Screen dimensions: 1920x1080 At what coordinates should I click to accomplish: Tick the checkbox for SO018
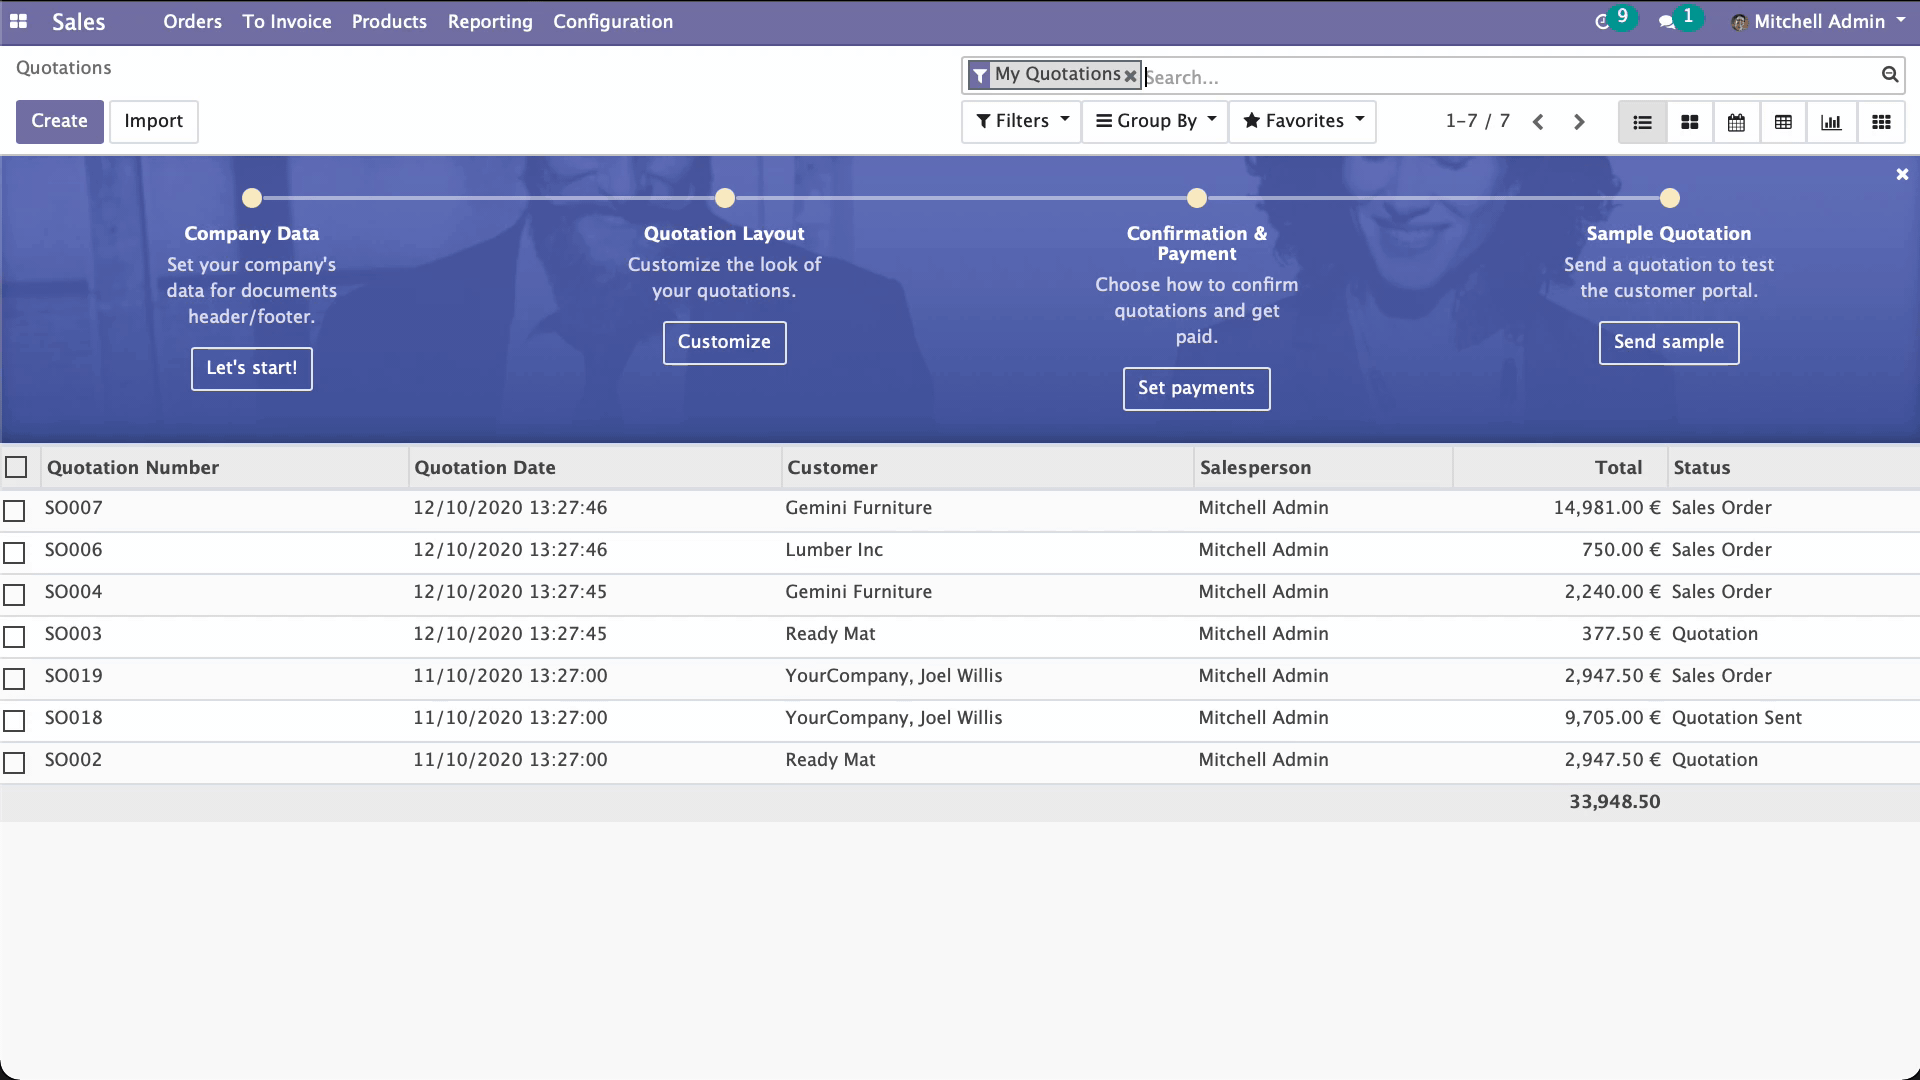pyautogui.click(x=14, y=720)
